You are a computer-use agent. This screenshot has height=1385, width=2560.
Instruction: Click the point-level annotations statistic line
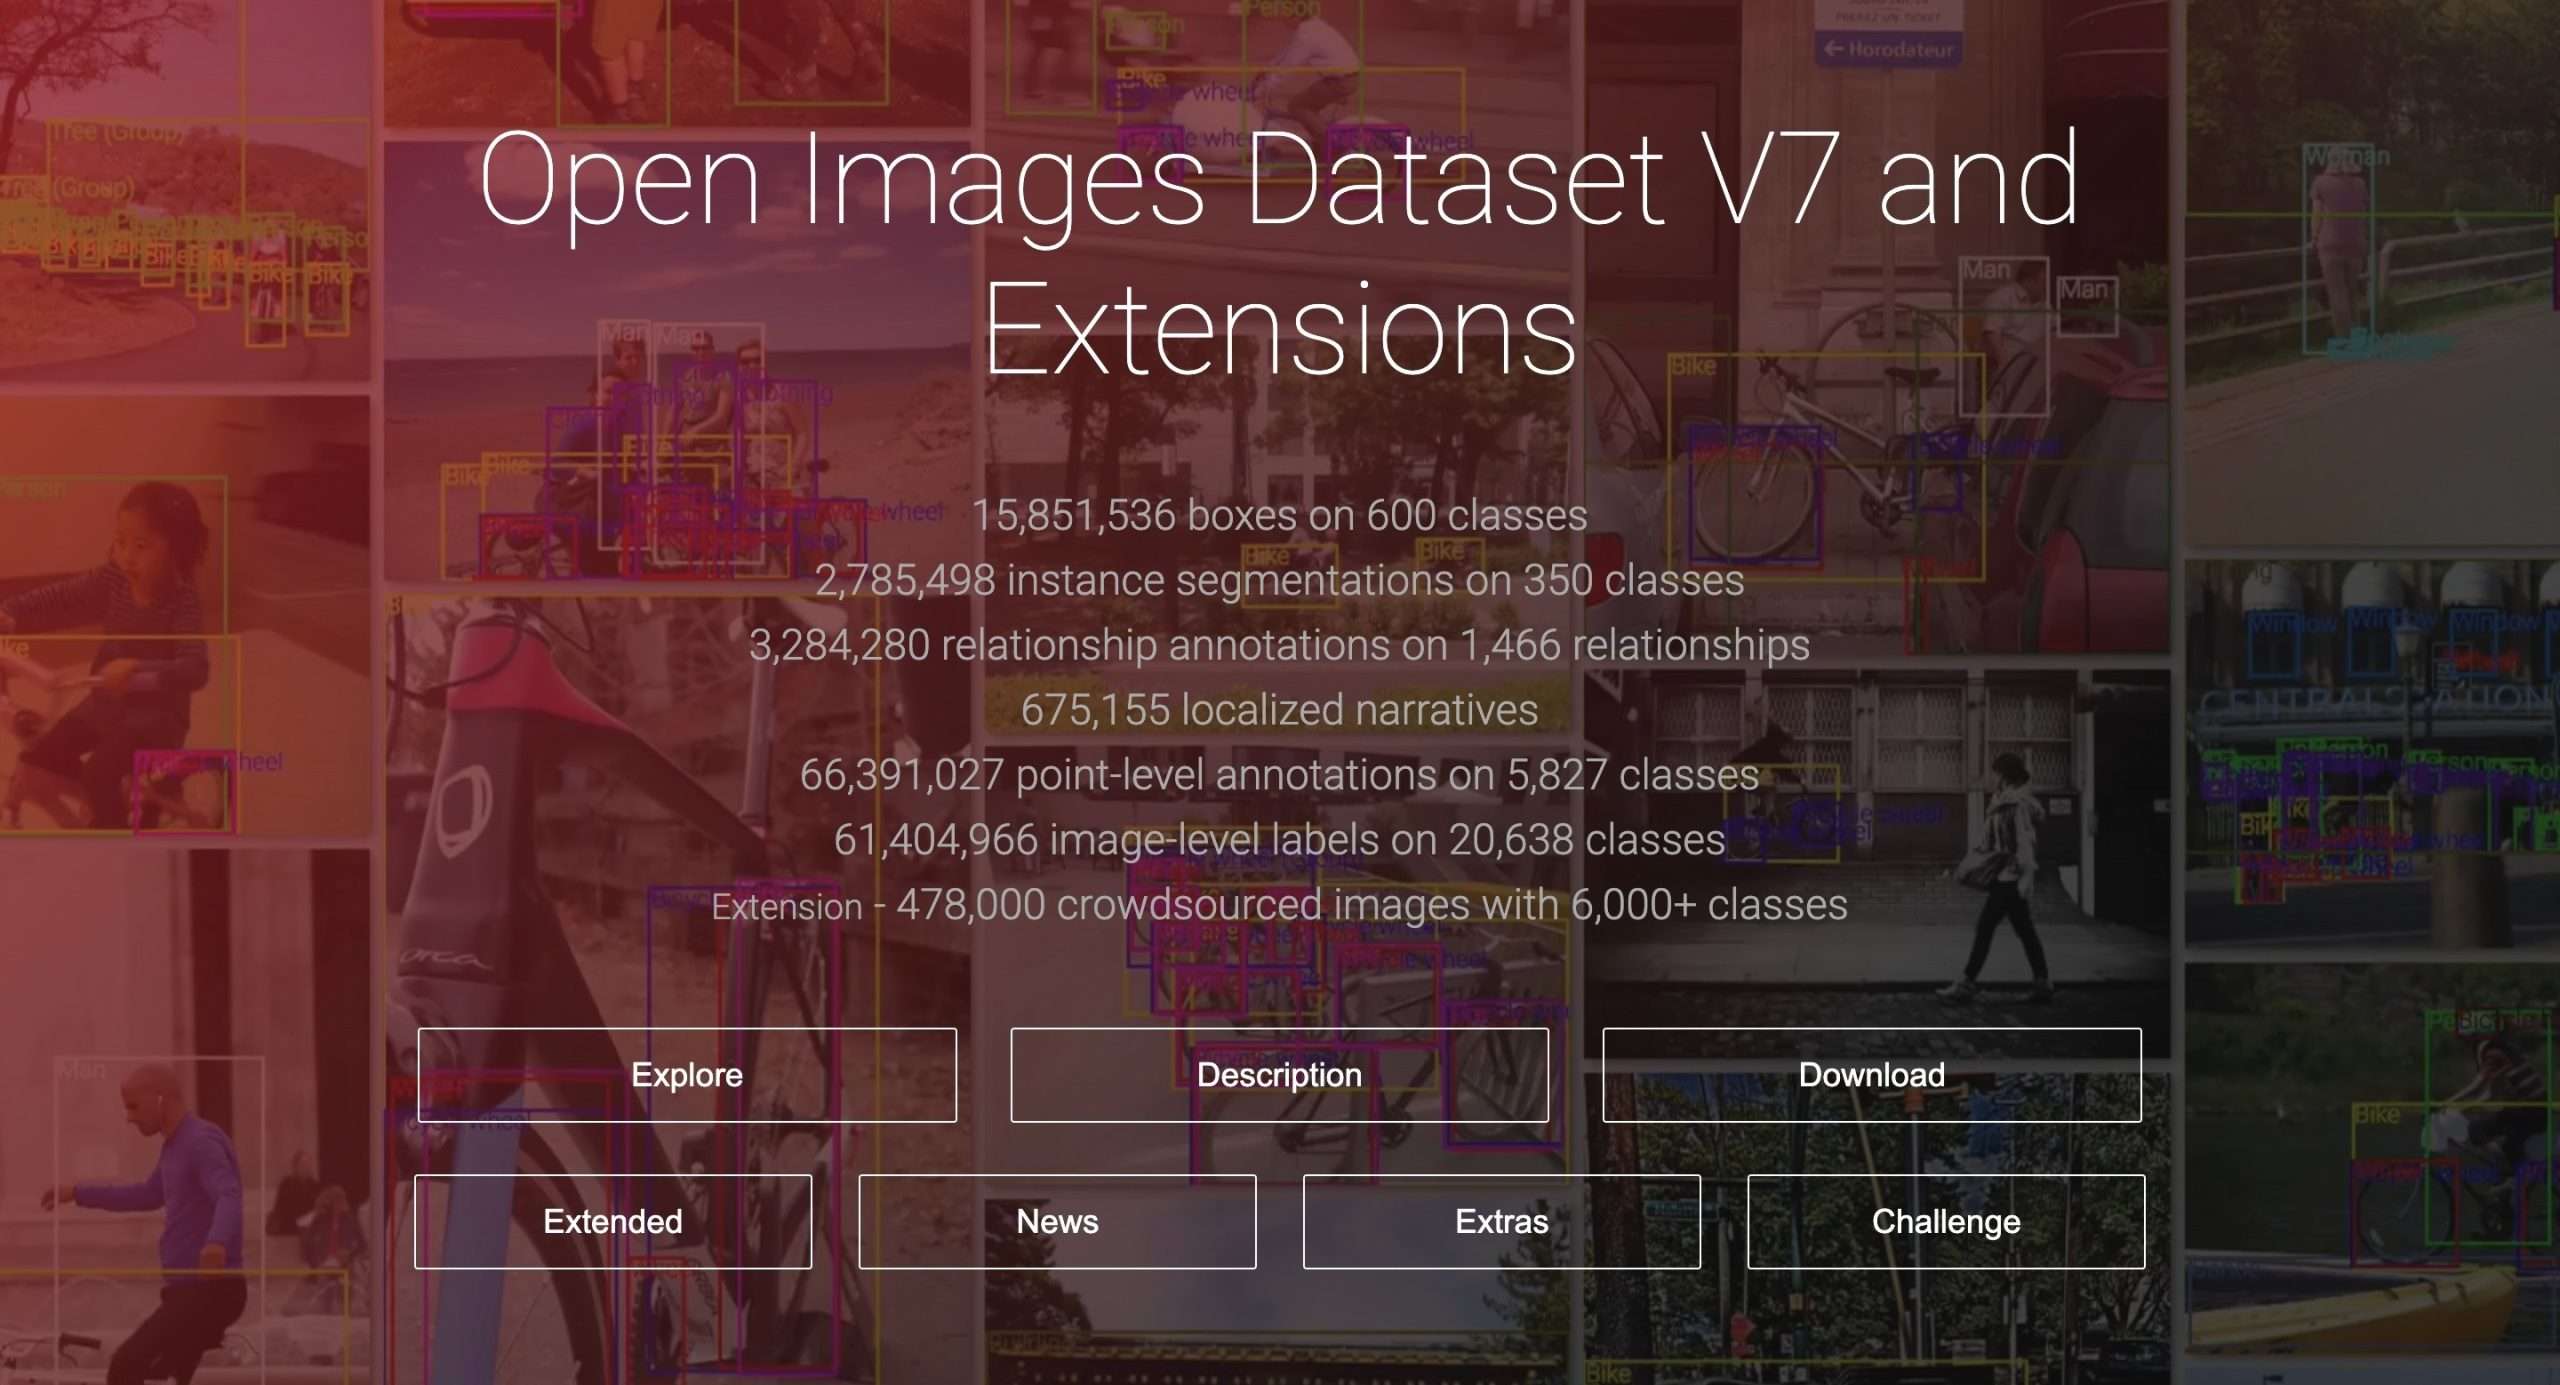tap(1279, 775)
